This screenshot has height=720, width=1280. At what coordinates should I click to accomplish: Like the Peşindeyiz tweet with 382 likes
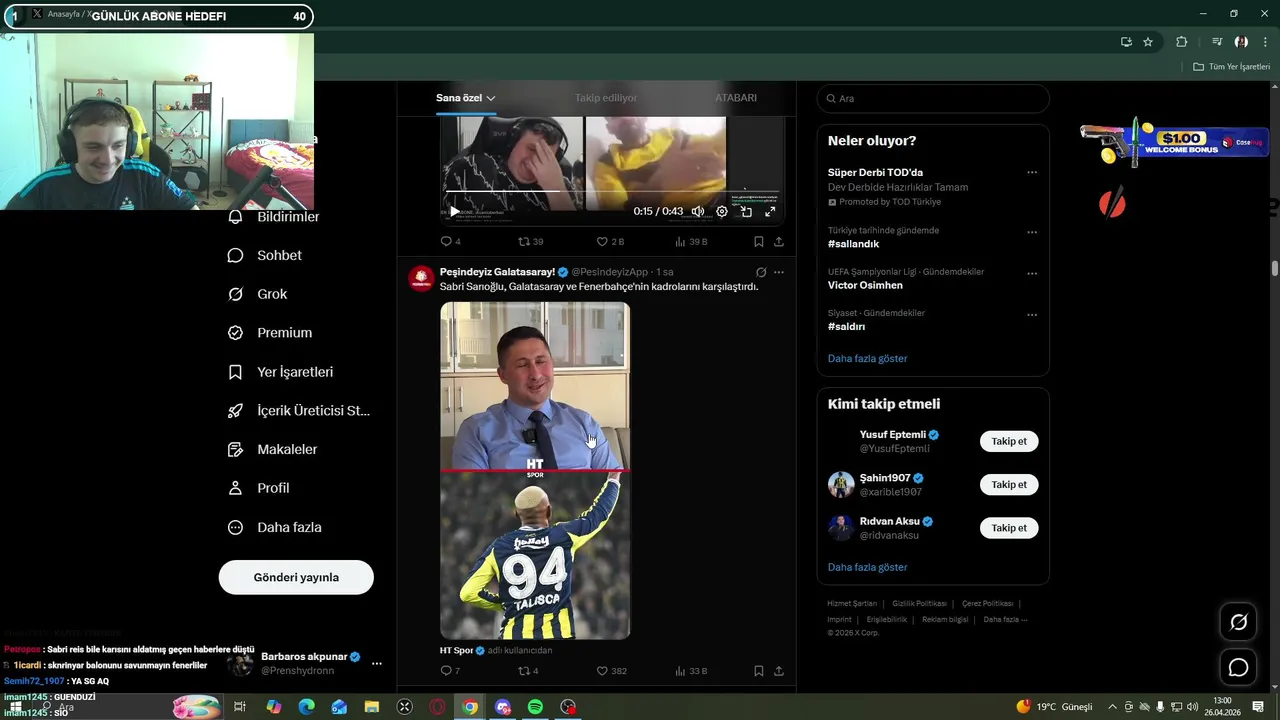(611, 671)
